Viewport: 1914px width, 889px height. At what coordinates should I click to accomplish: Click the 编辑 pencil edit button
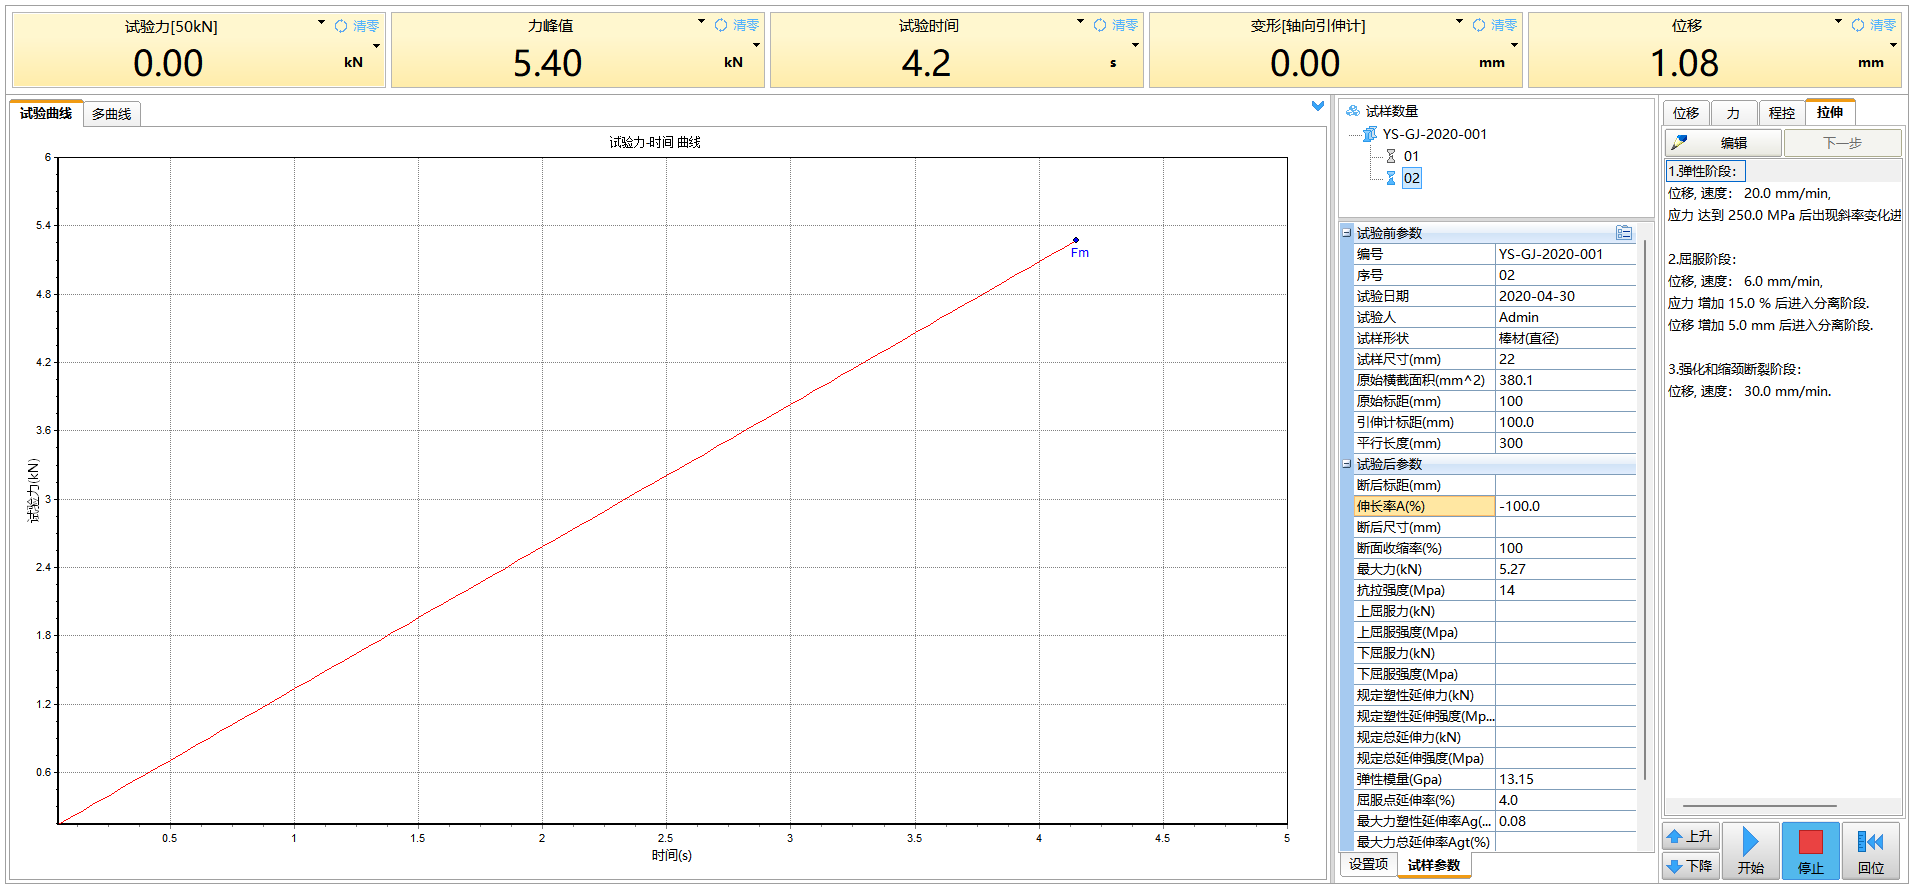click(1723, 143)
